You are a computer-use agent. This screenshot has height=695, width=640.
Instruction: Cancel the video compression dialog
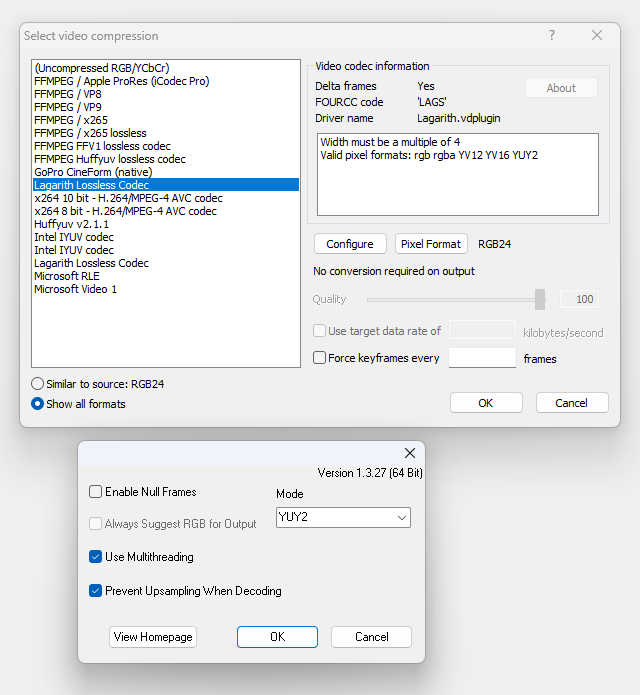coord(572,403)
